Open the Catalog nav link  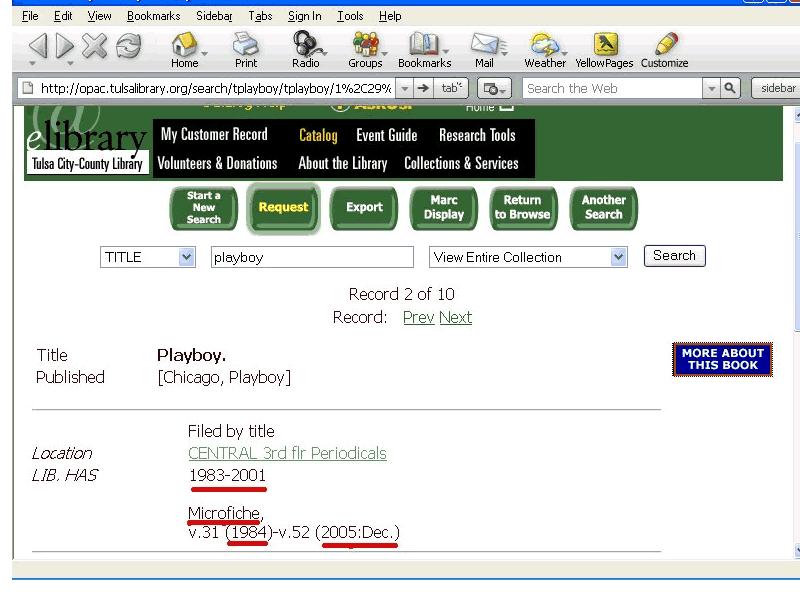tap(318, 135)
